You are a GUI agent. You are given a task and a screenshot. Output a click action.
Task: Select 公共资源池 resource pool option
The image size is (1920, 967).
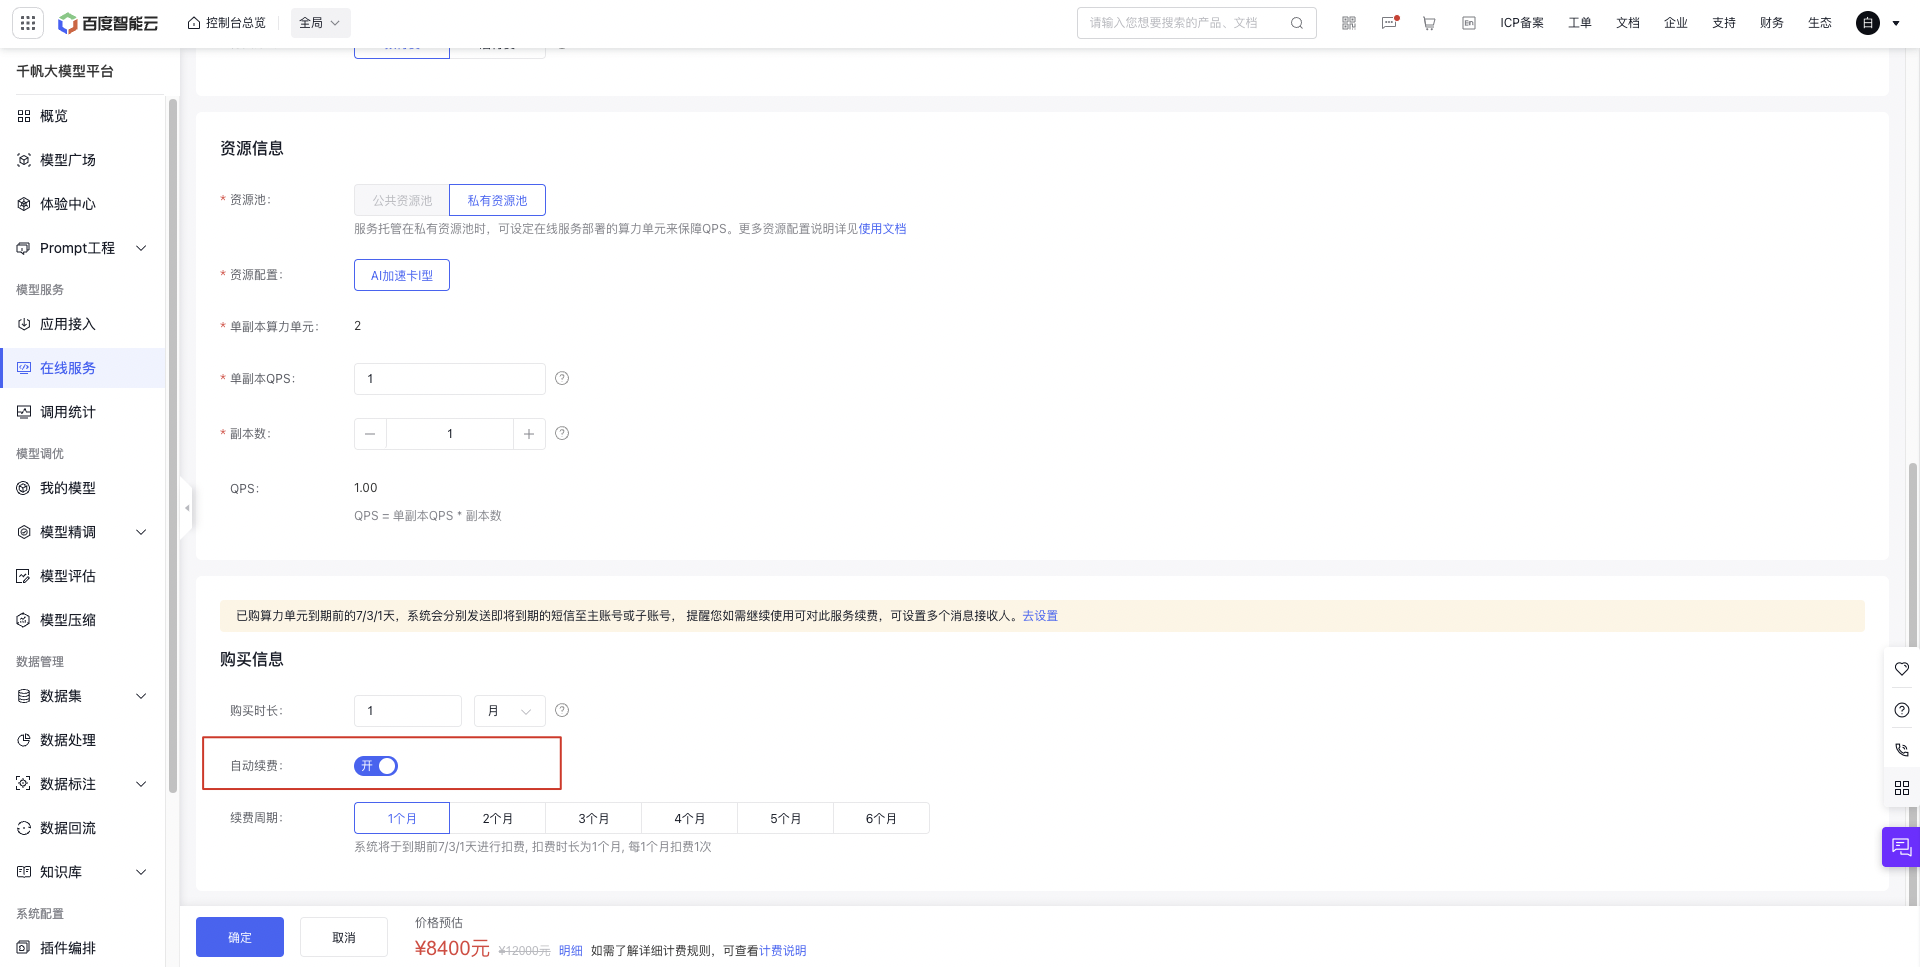(x=402, y=200)
